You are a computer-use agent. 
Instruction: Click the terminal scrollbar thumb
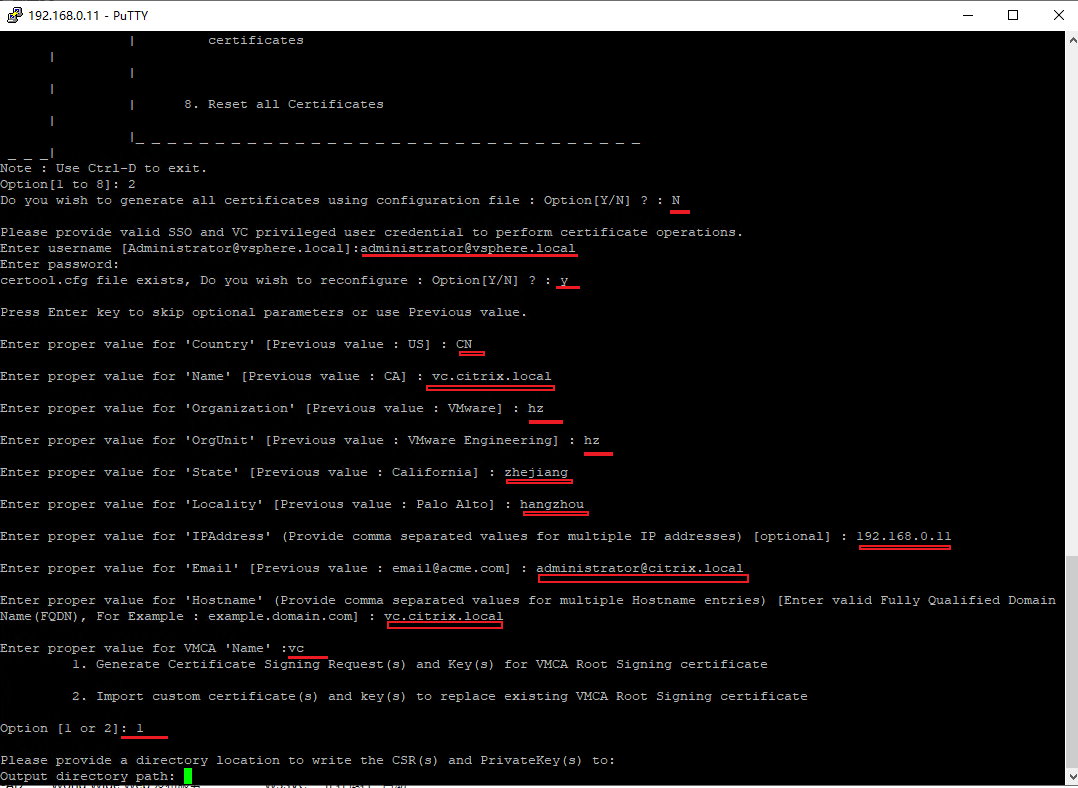[x=1069, y=660]
